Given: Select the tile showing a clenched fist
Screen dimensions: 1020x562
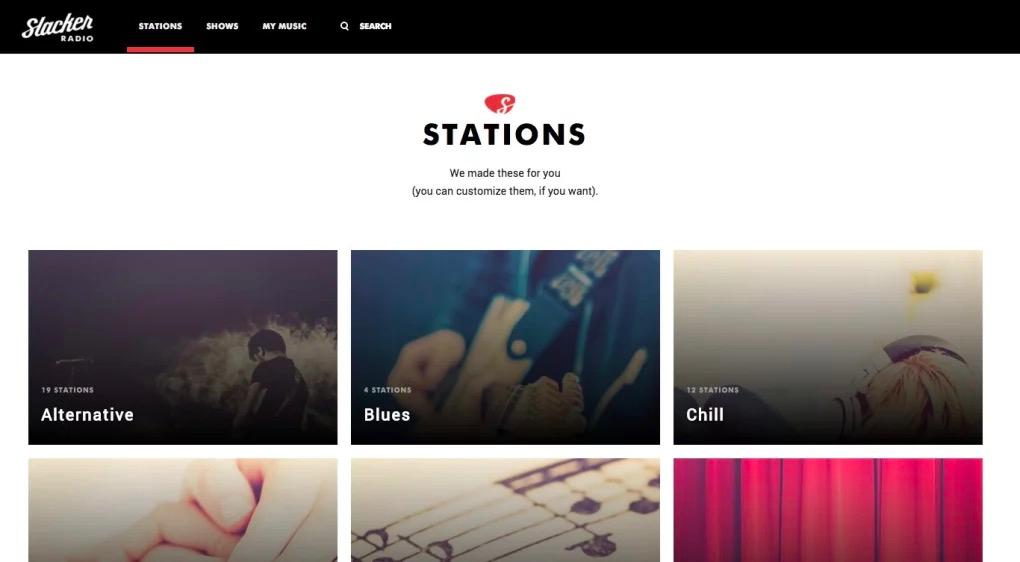Looking at the screenshot, I should coord(183,511).
